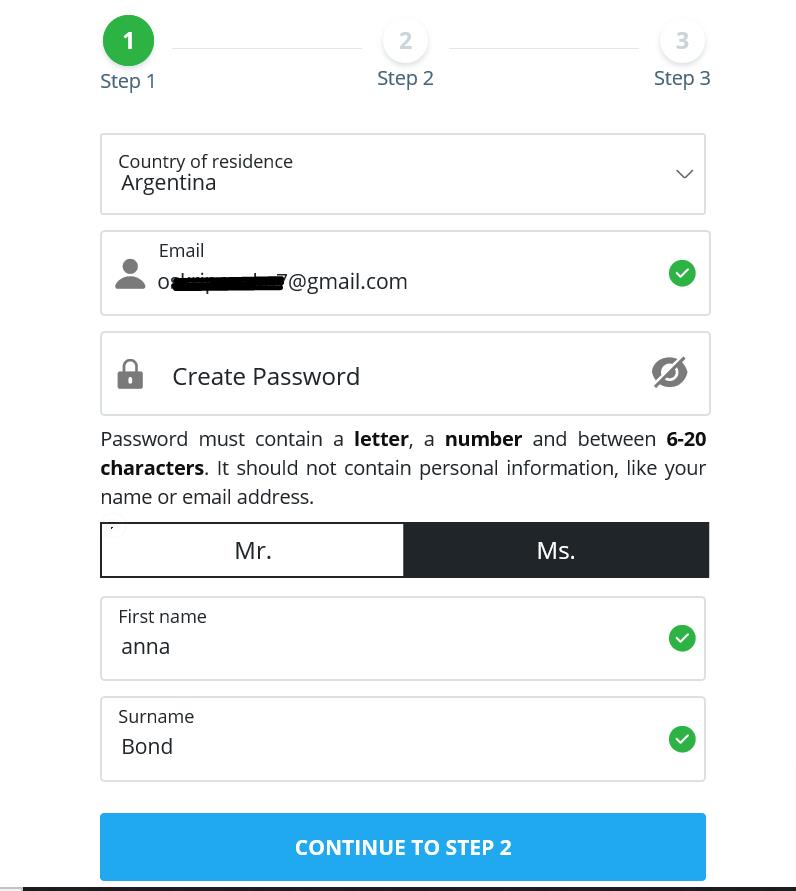
Task: Click green checkmark next to First name
Action: click(x=682, y=638)
